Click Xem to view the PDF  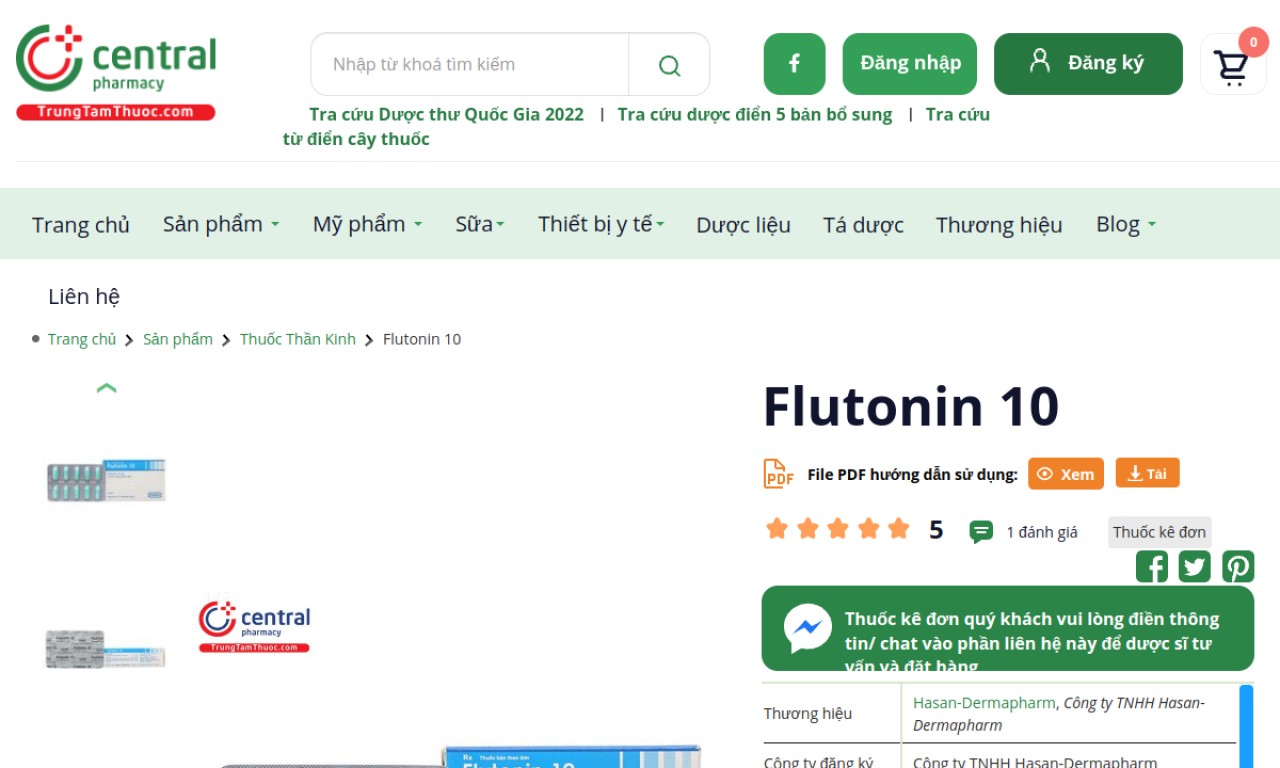click(x=1066, y=474)
